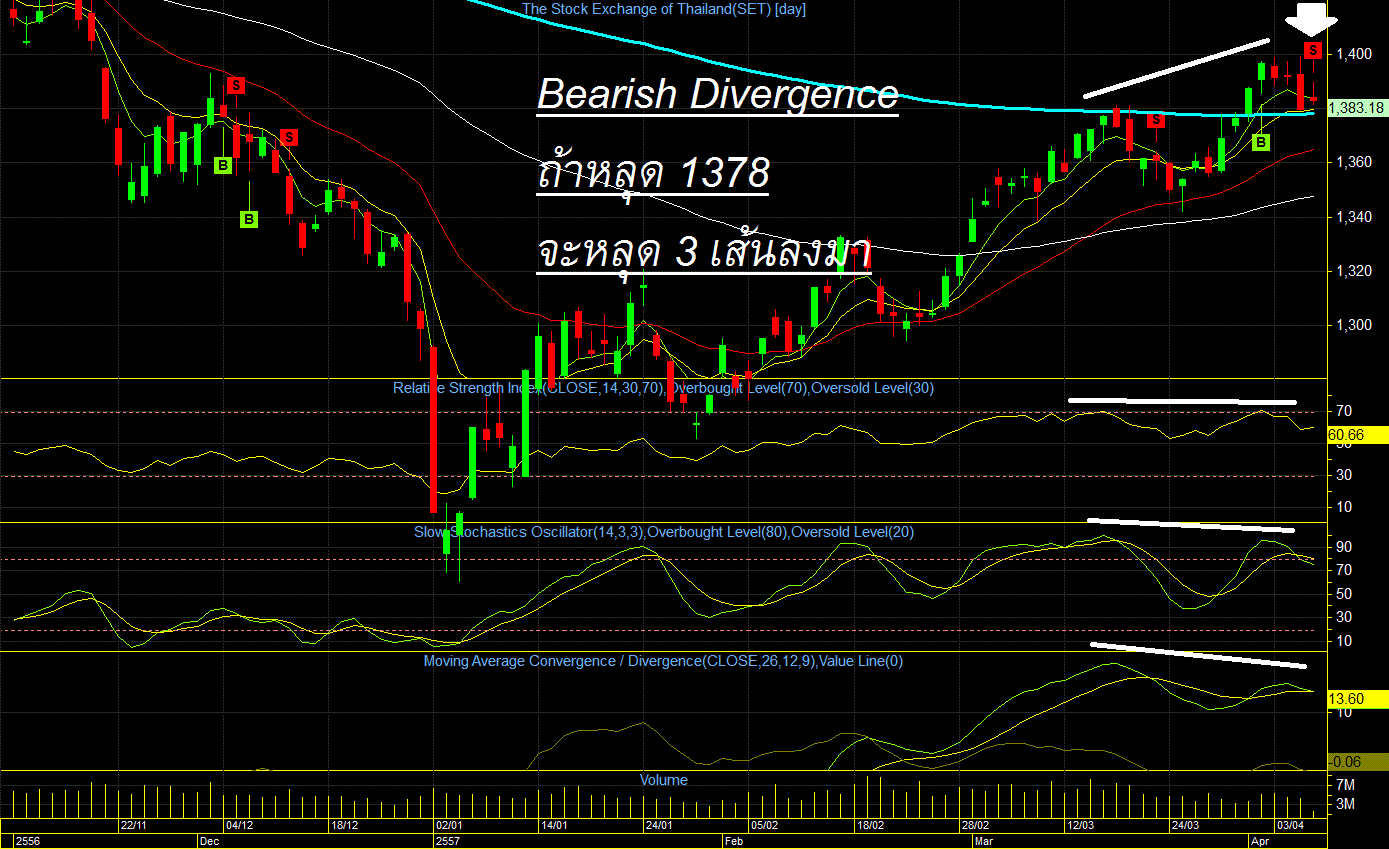Click the Dec month label
Screen dimensions: 1389x849
[211, 842]
